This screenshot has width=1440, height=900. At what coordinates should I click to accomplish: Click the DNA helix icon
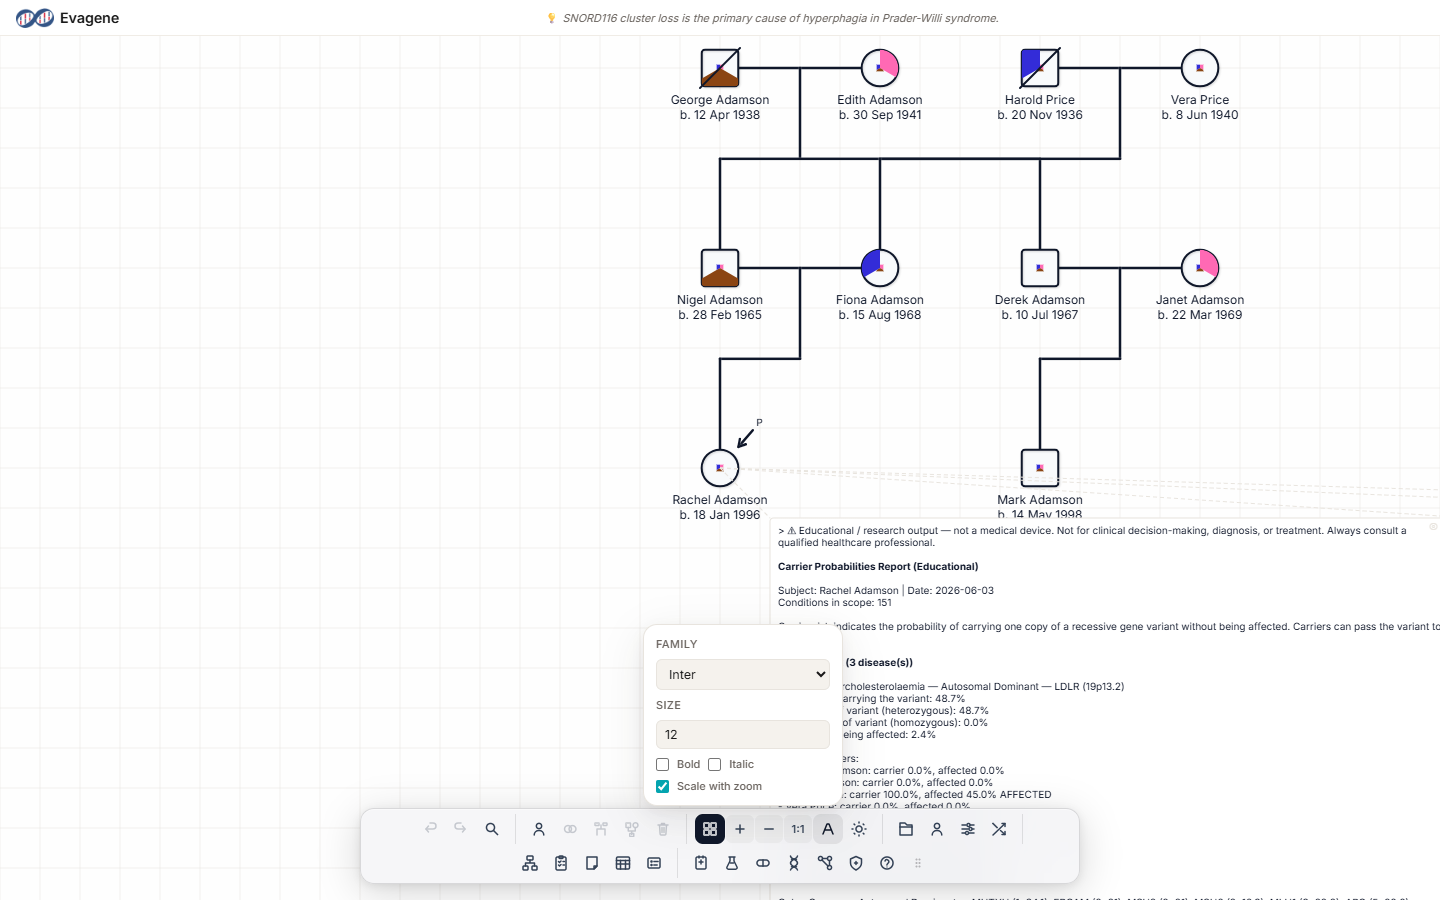[x=794, y=863]
